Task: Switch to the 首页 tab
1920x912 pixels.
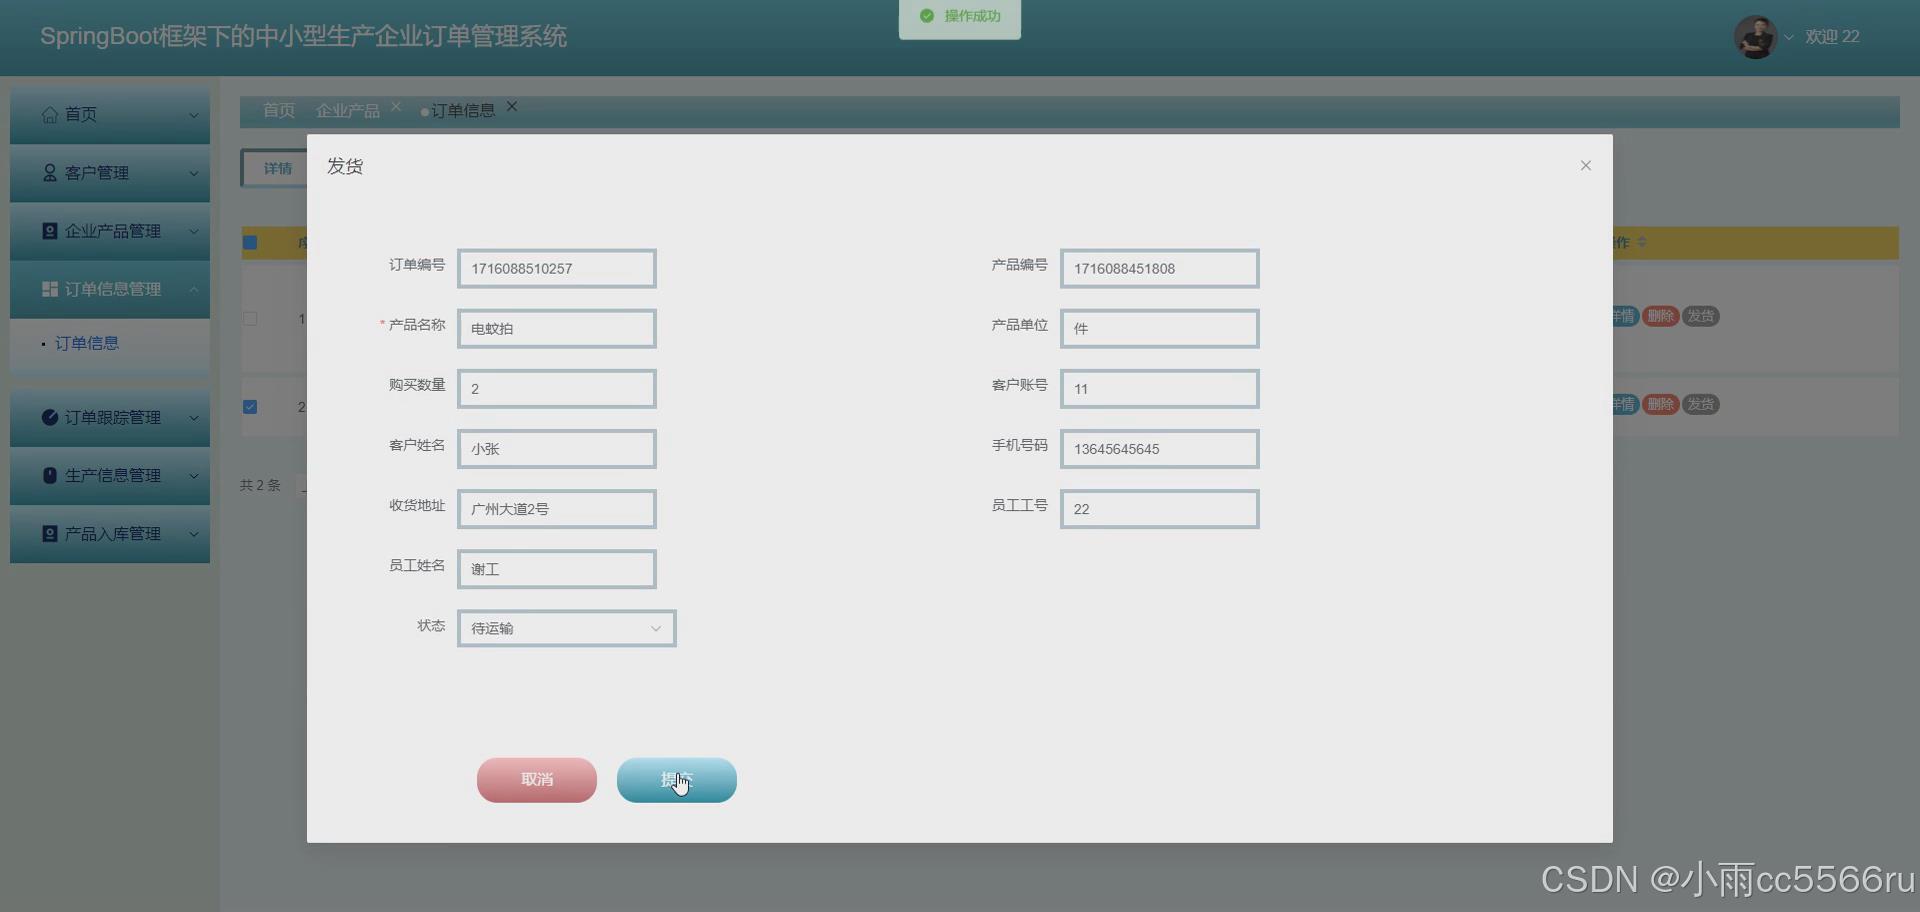Action: pos(279,110)
